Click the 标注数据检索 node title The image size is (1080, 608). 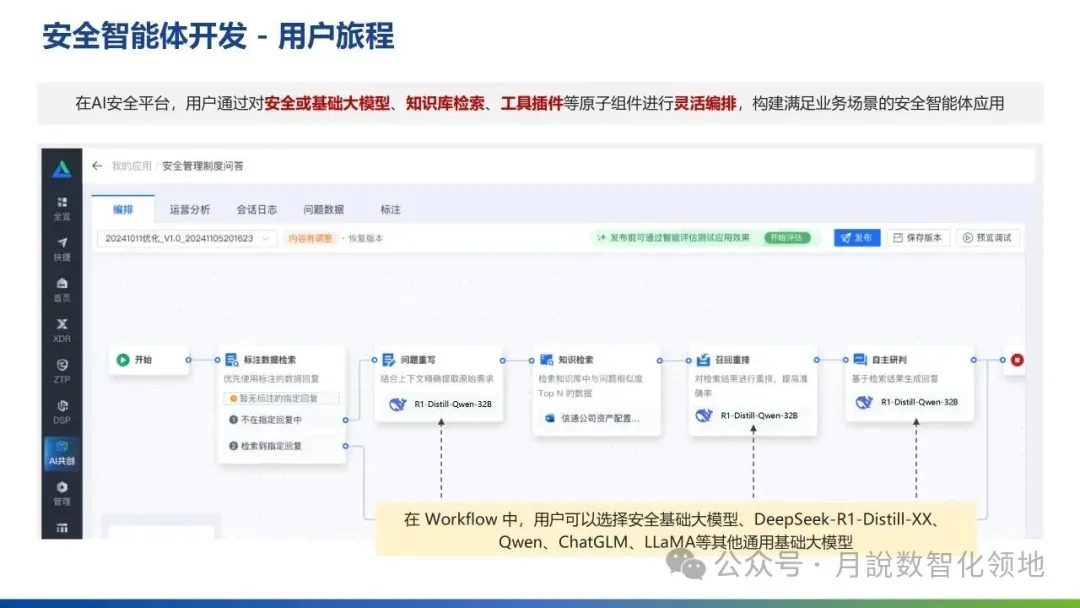click(270, 359)
